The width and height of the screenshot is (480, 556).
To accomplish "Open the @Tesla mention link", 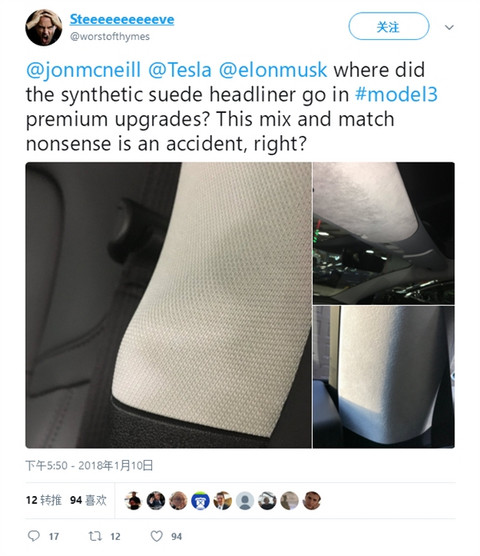I will click(x=180, y=70).
